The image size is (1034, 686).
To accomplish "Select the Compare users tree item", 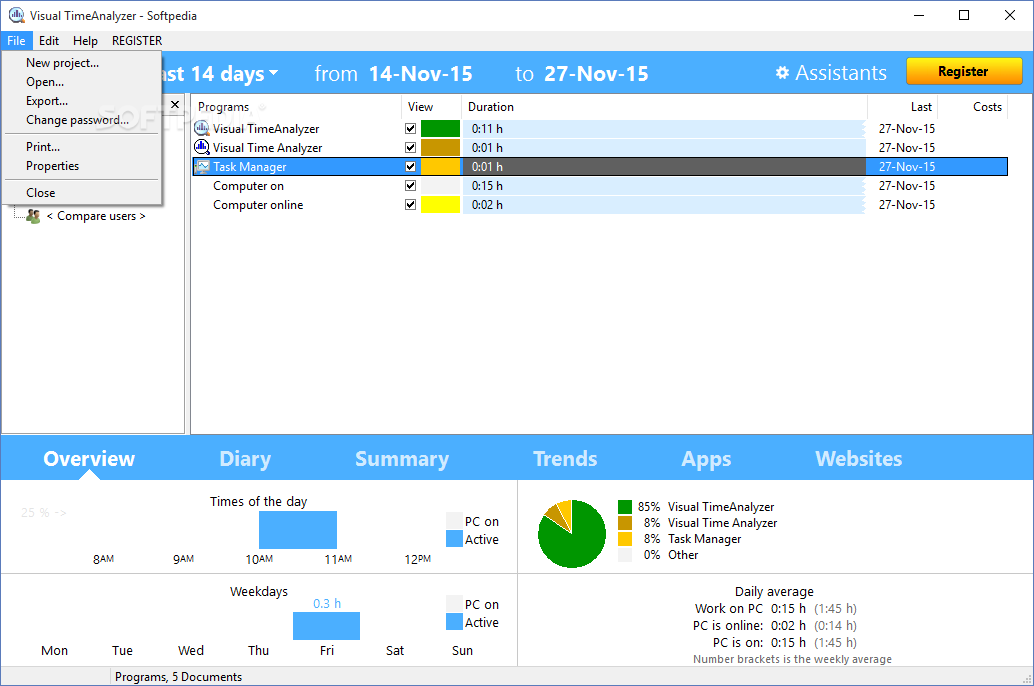I will (x=96, y=216).
